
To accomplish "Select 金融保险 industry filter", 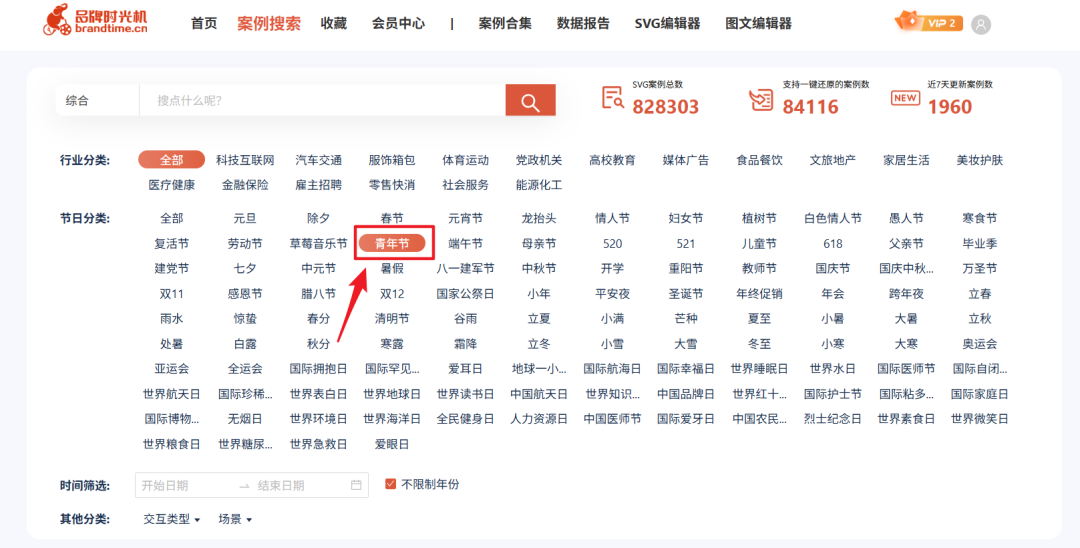I will (245, 185).
